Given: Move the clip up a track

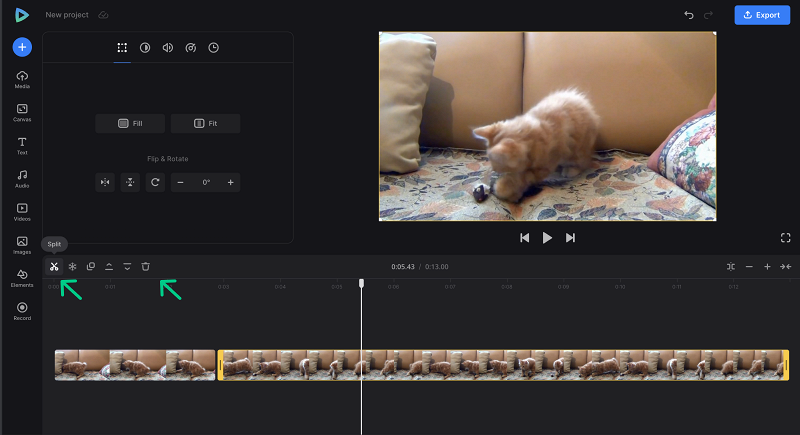Looking at the screenshot, I should coord(109,267).
